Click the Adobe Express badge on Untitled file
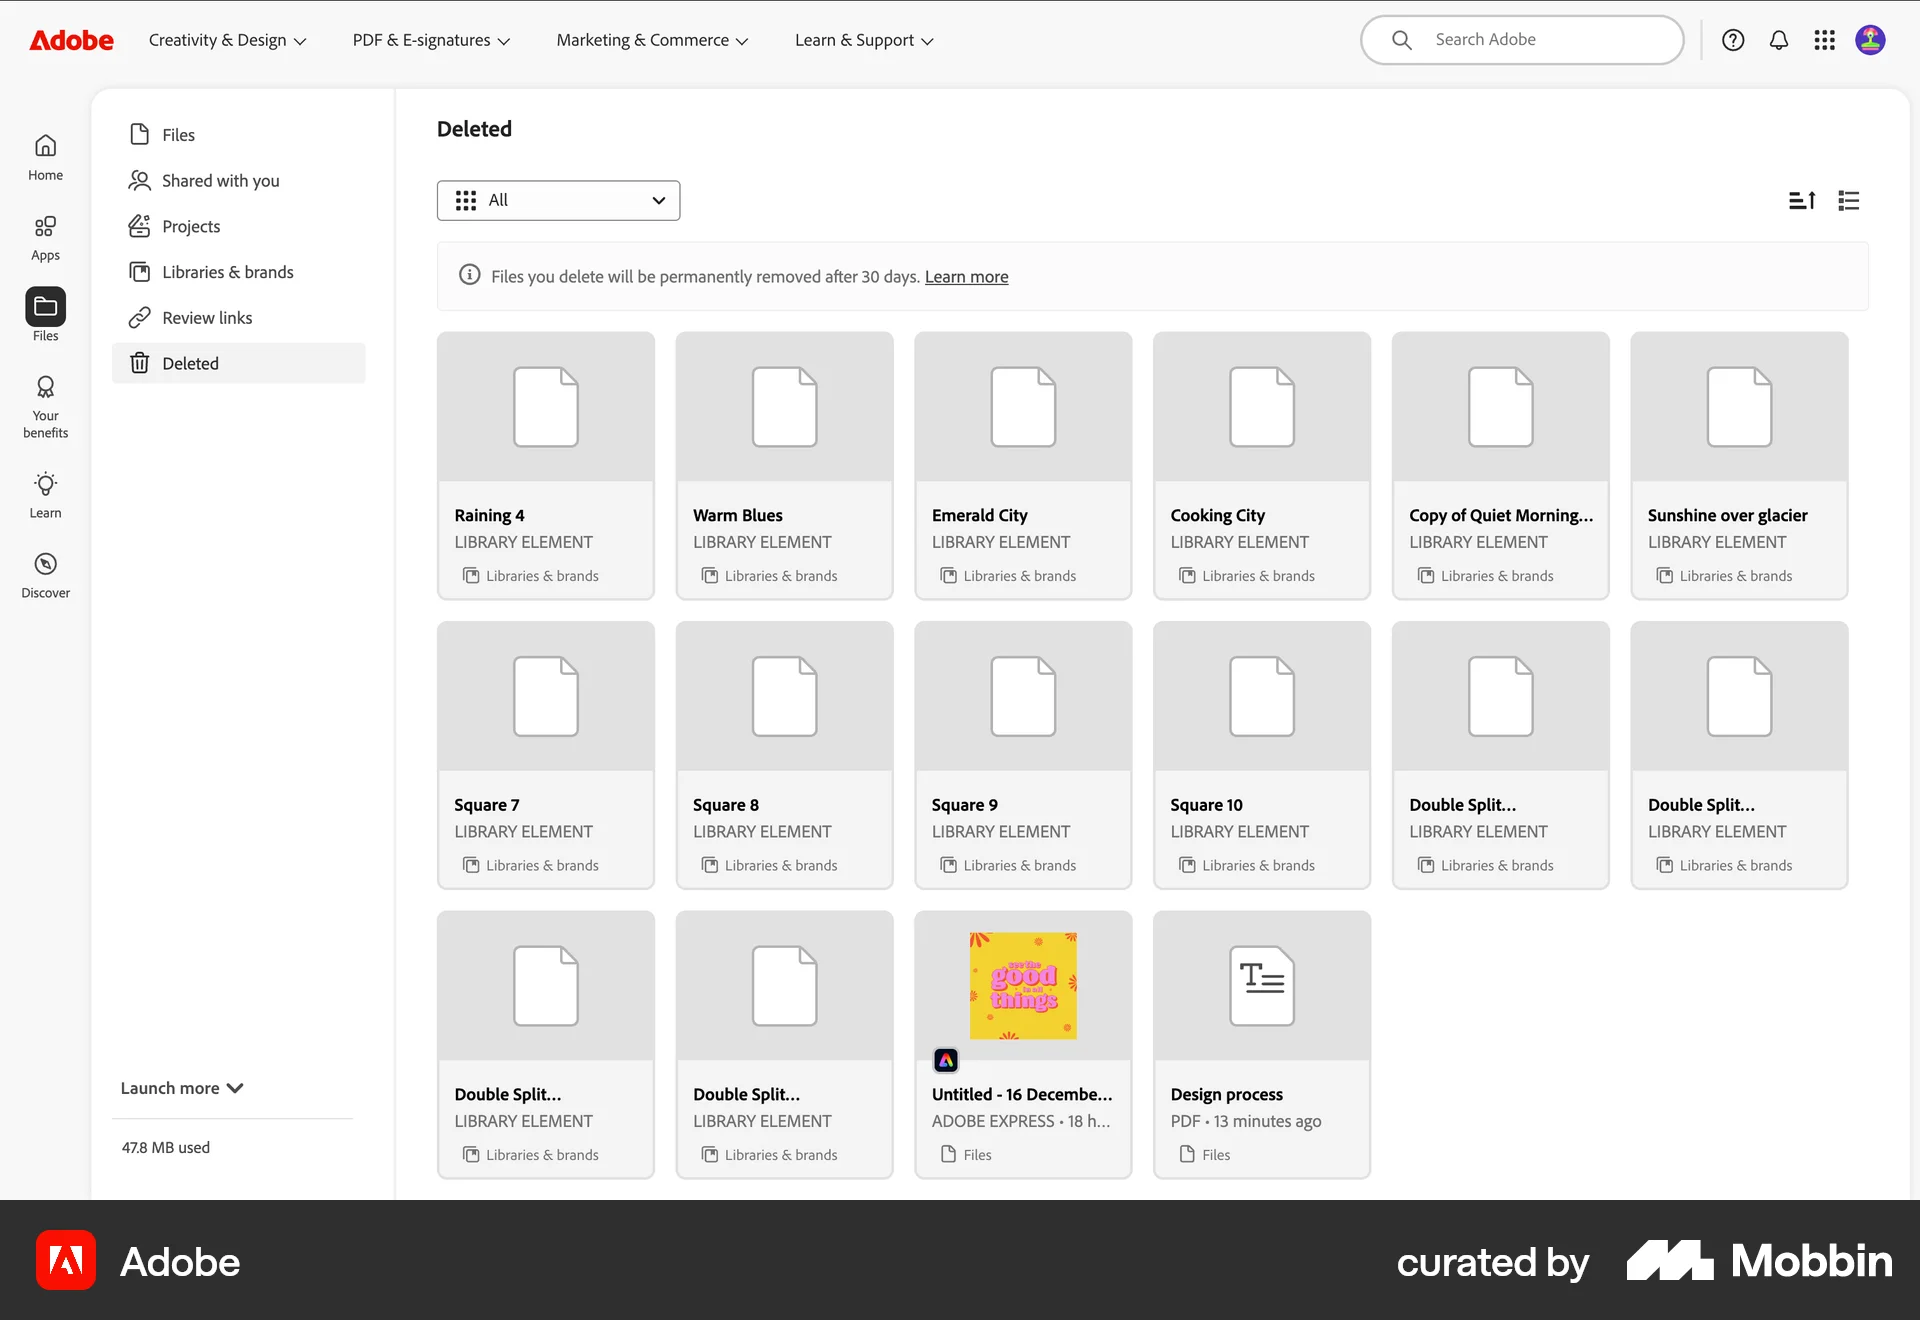1920x1320 pixels. click(945, 1059)
